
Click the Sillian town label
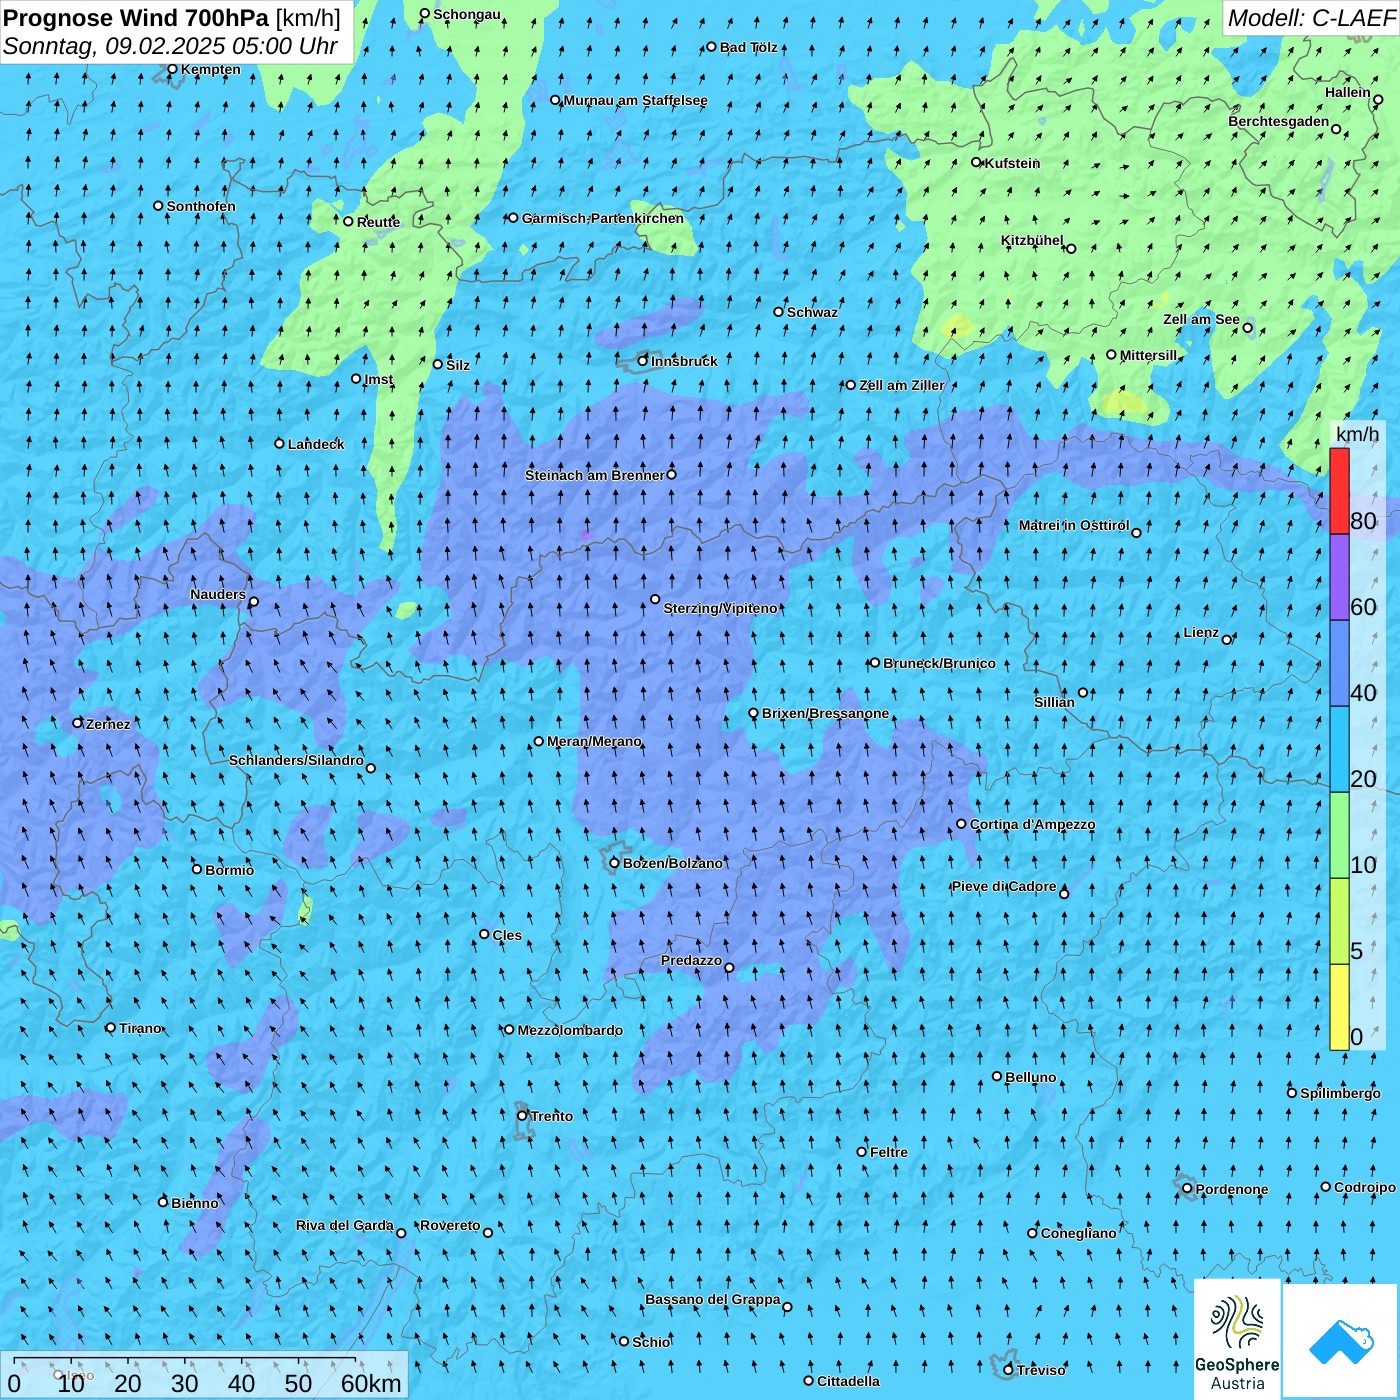(x=1054, y=703)
